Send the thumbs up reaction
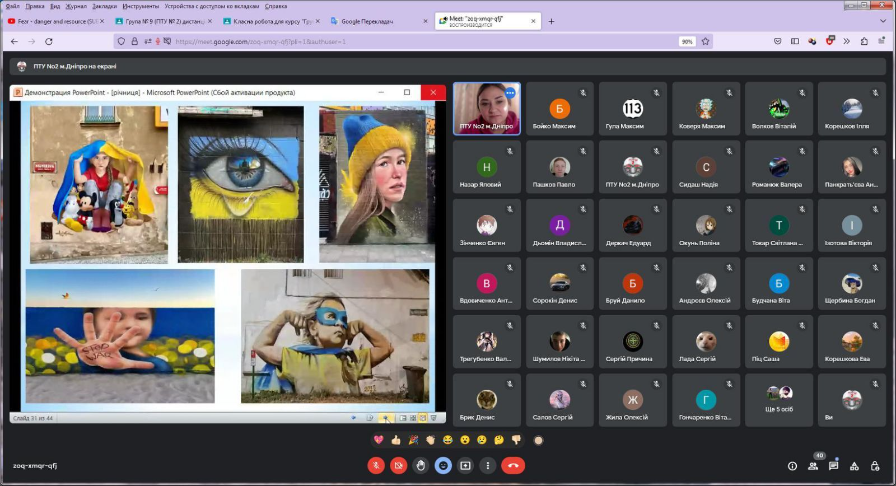The image size is (896, 486). tap(395, 440)
